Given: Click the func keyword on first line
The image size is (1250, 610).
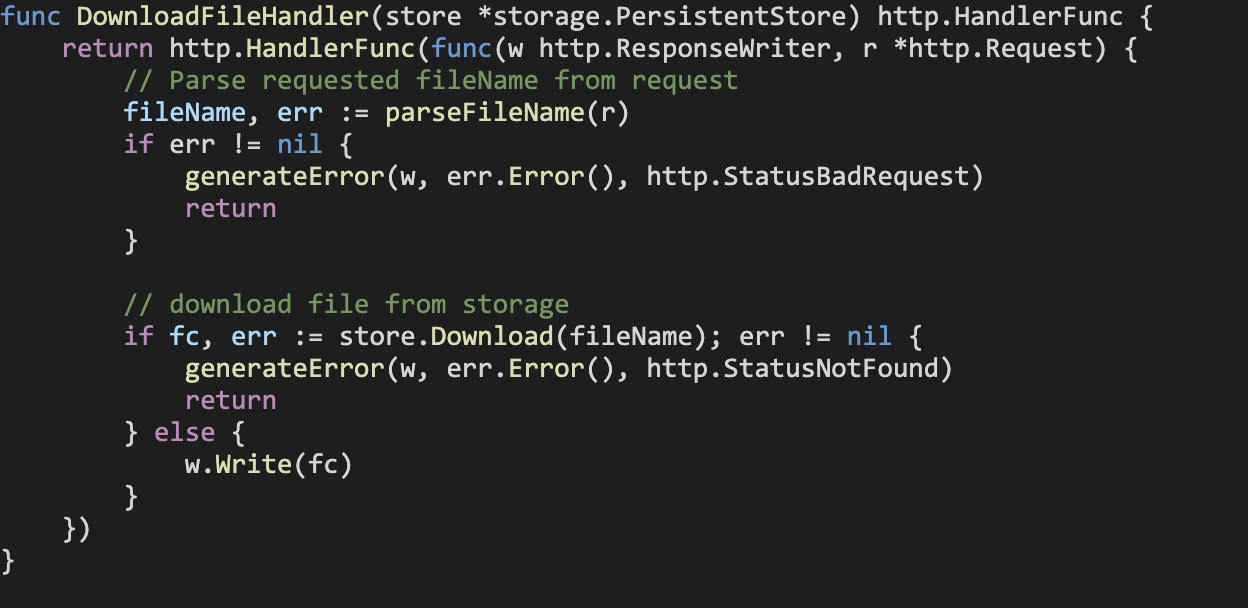Looking at the screenshot, I should click(31, 17).
